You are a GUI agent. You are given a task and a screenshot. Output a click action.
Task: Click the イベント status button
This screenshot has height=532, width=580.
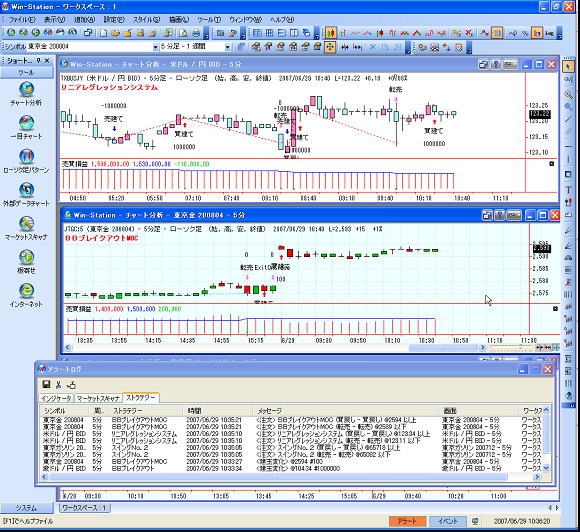tap(448, 521)
